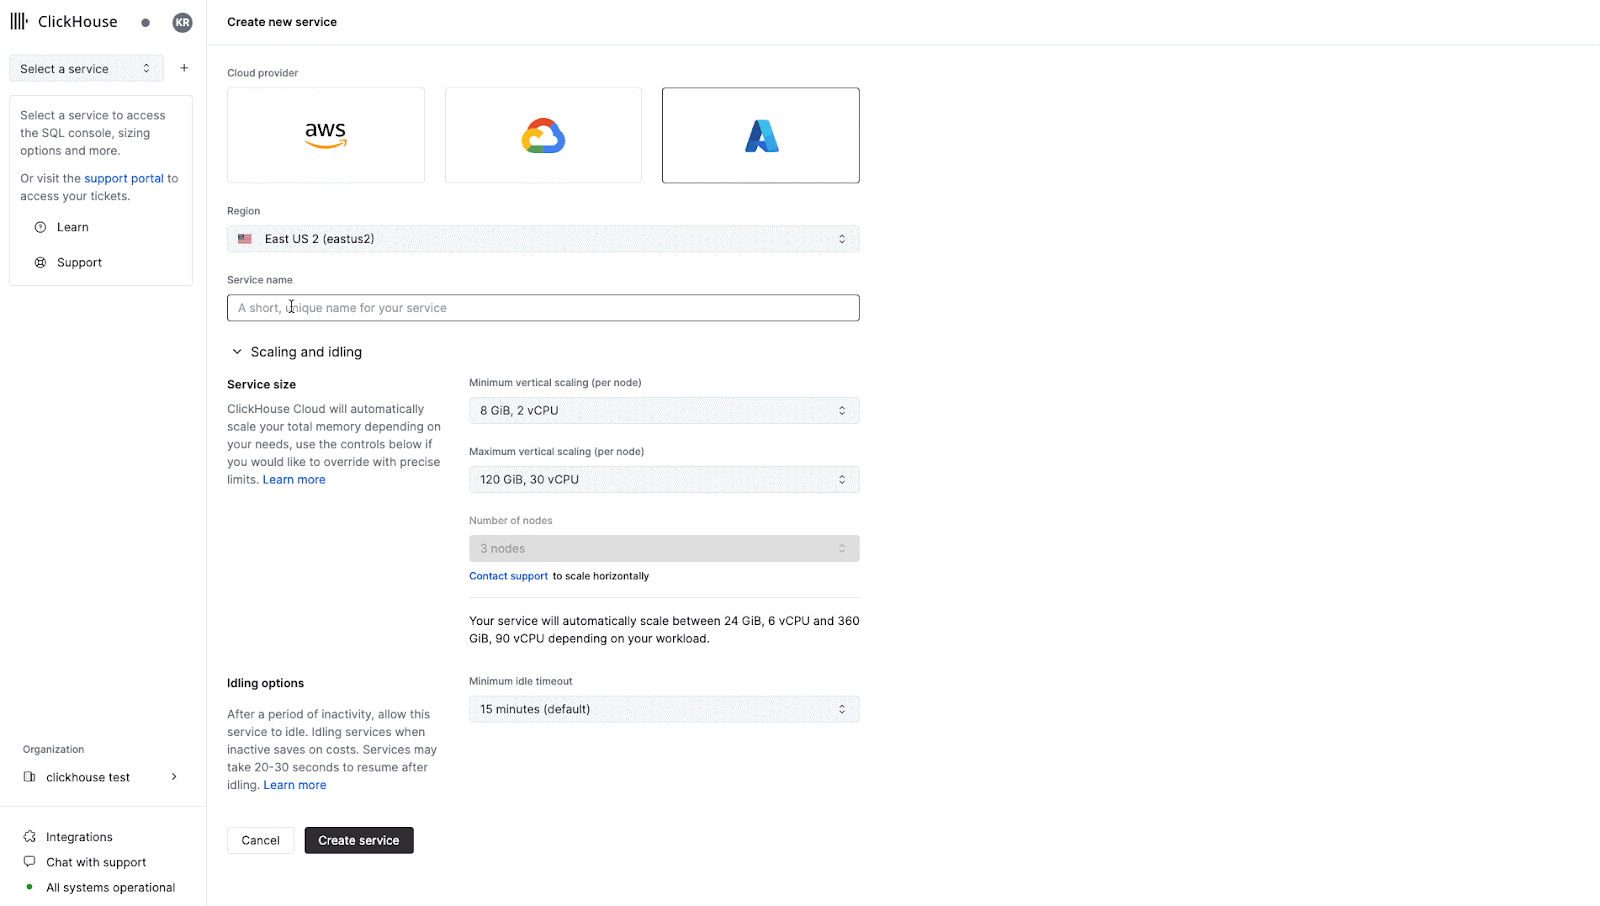This screenshot has height=906, width=1600.
Task: Focus the Service name input field
Action: coord(543,308)
